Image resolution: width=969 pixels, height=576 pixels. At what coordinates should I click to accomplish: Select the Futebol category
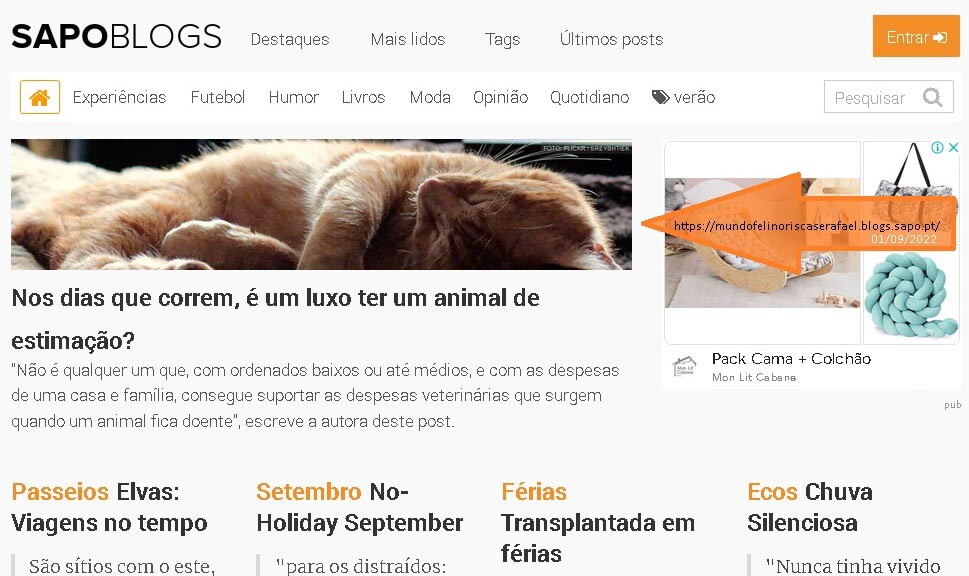pyautogui.click(x=218, y=97)
